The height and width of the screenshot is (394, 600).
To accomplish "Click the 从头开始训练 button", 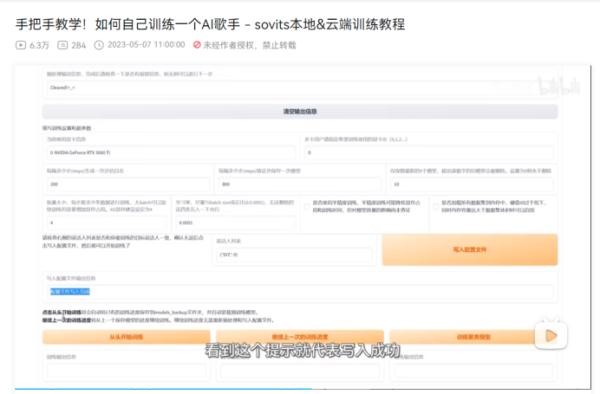I will pyautogui.click(x=126, y=337).
